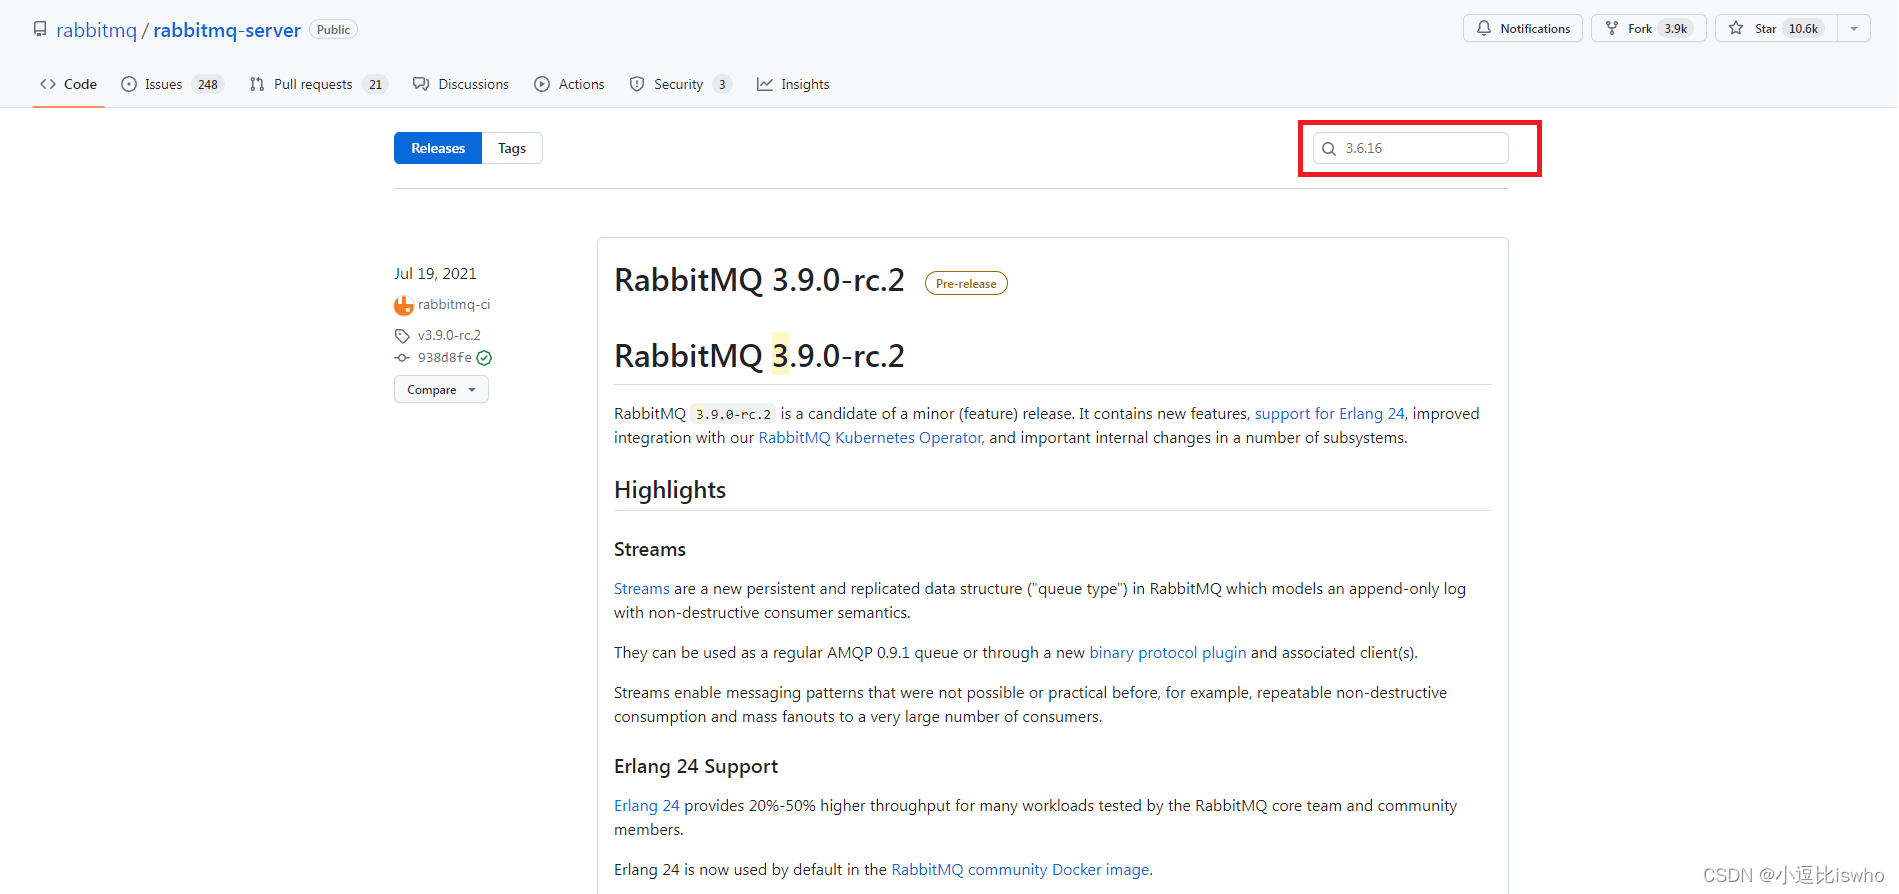1899x894 pixels.
Task: Focus the releases search field
Action: click(1410, 148)
